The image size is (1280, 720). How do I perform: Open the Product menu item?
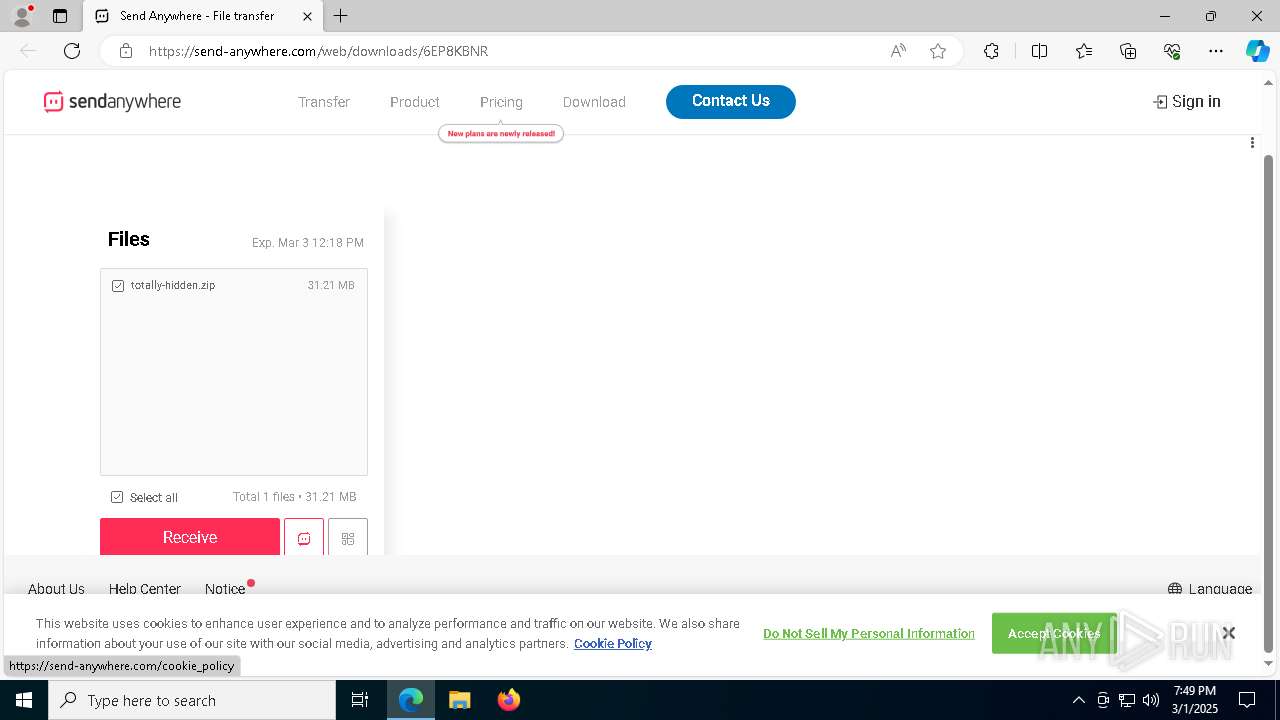click(415, 102)
